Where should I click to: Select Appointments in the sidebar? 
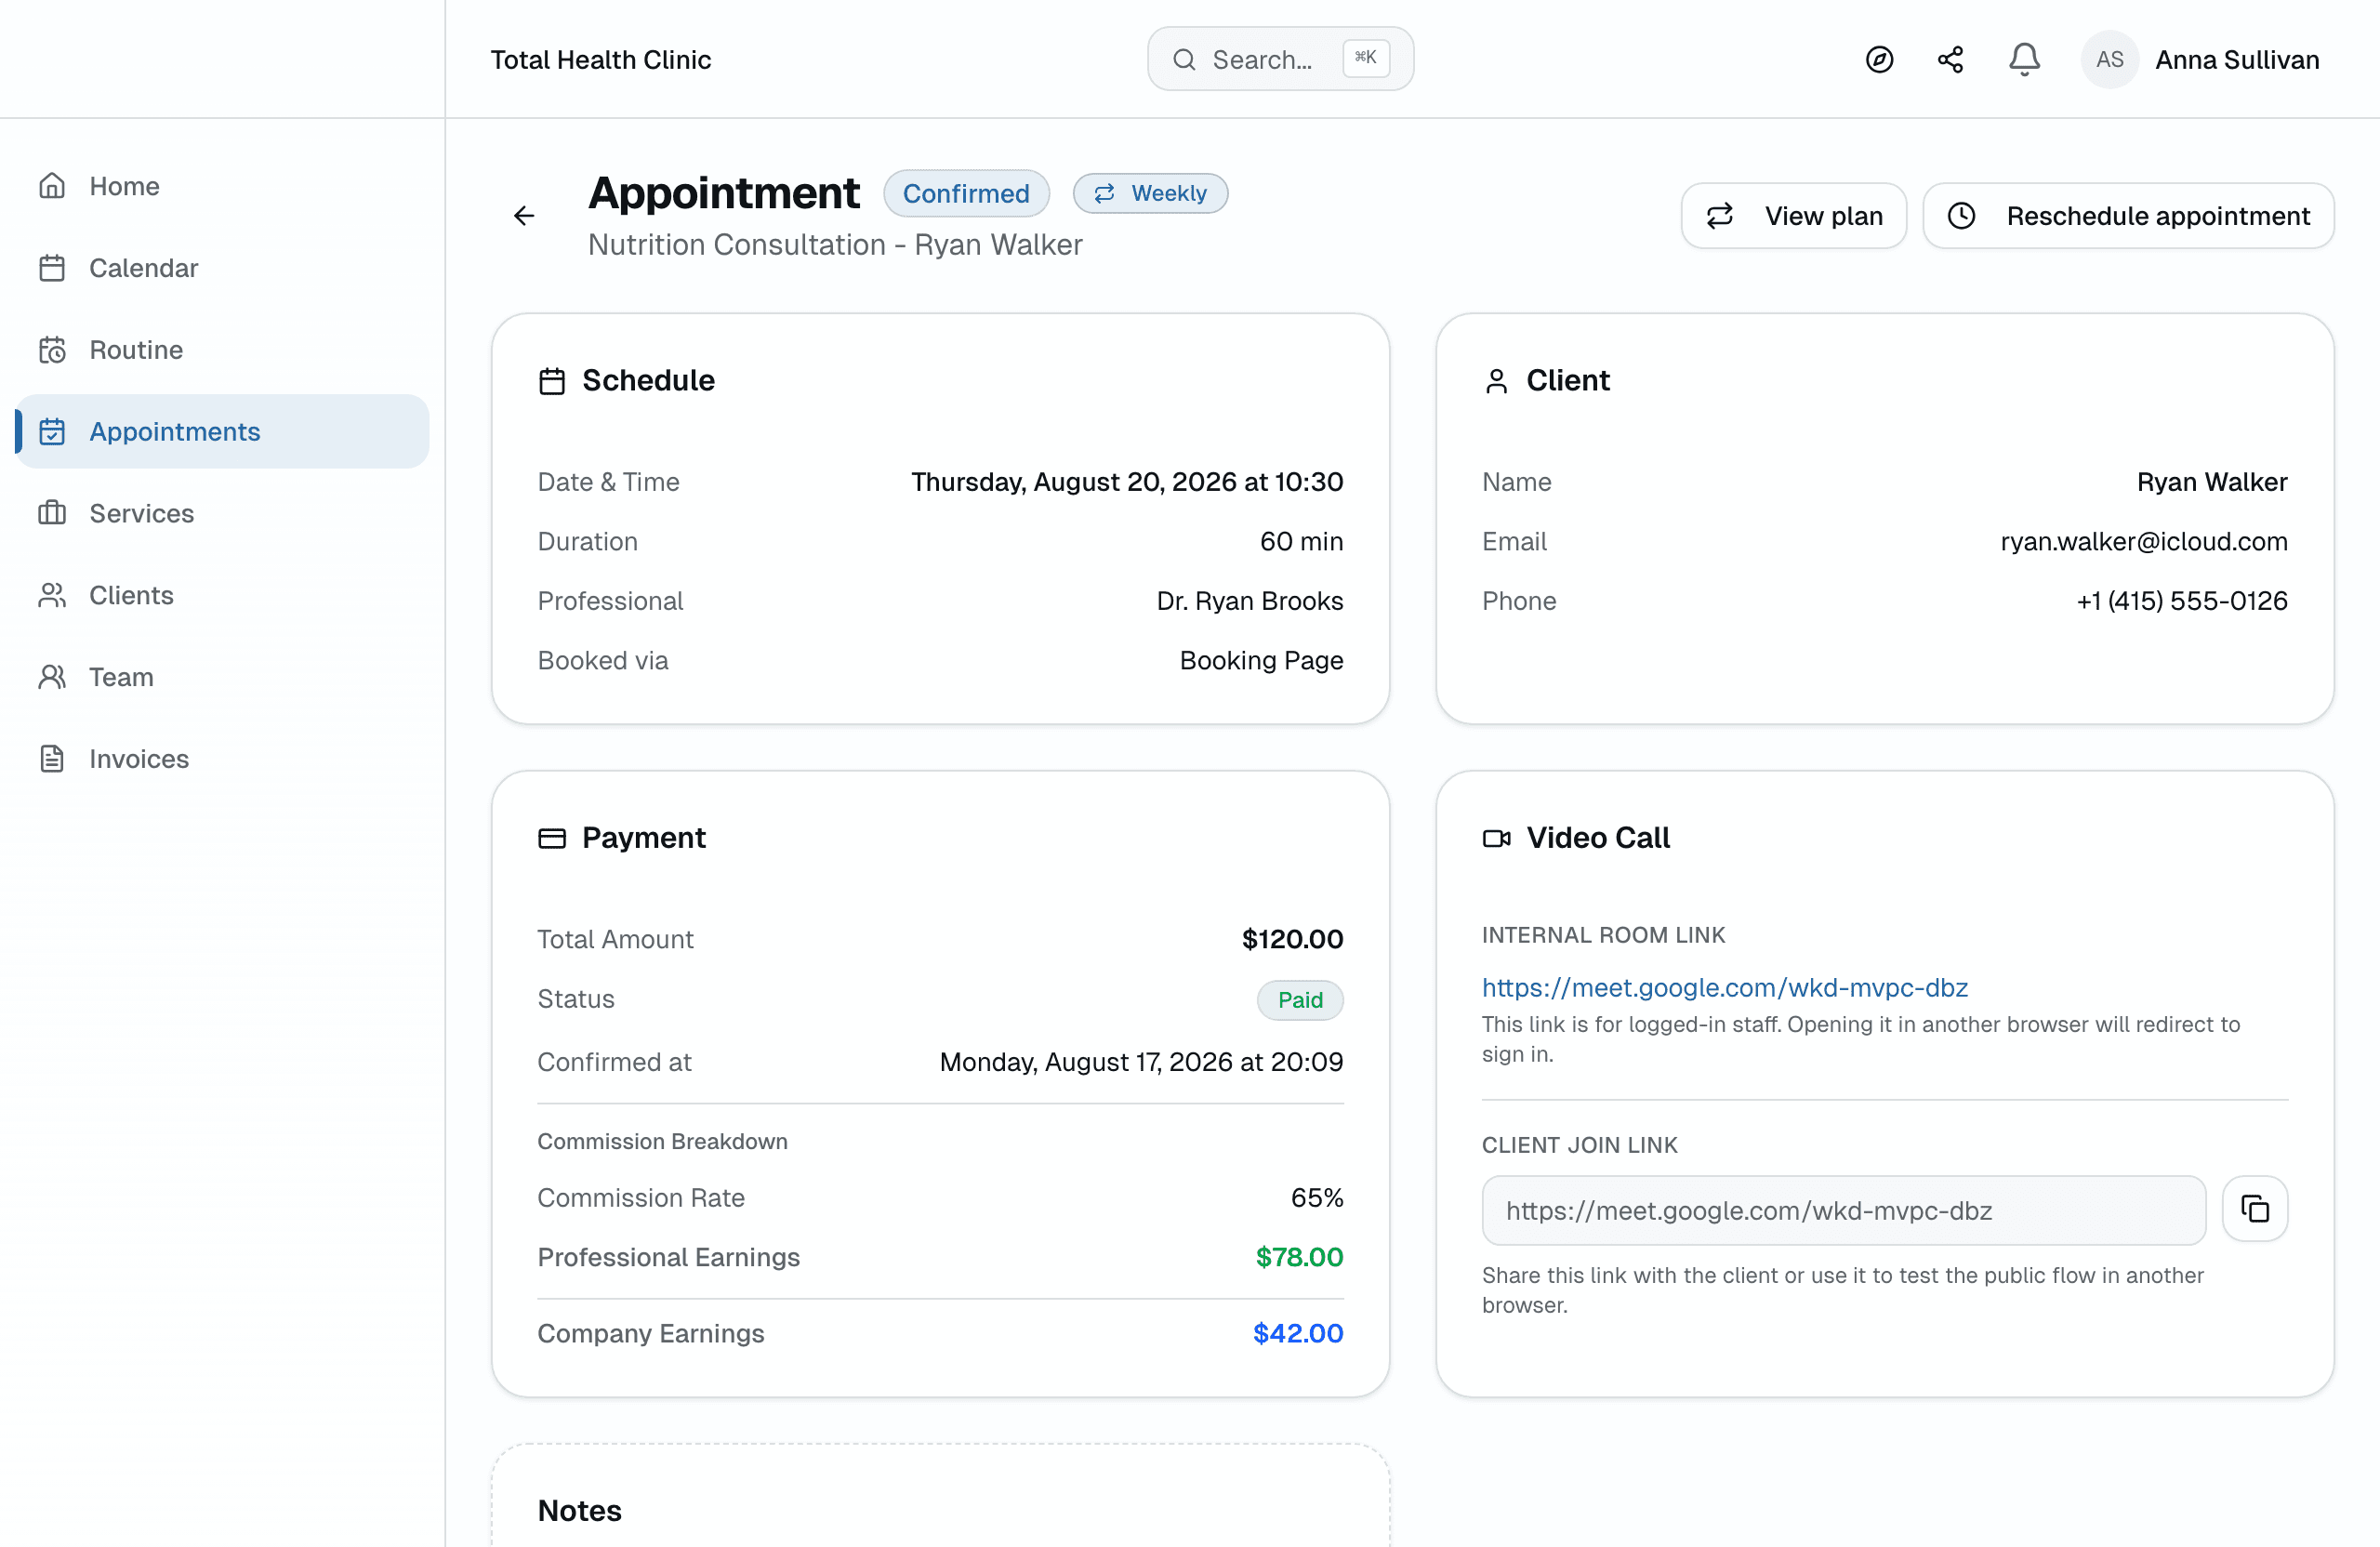[223, 431]
